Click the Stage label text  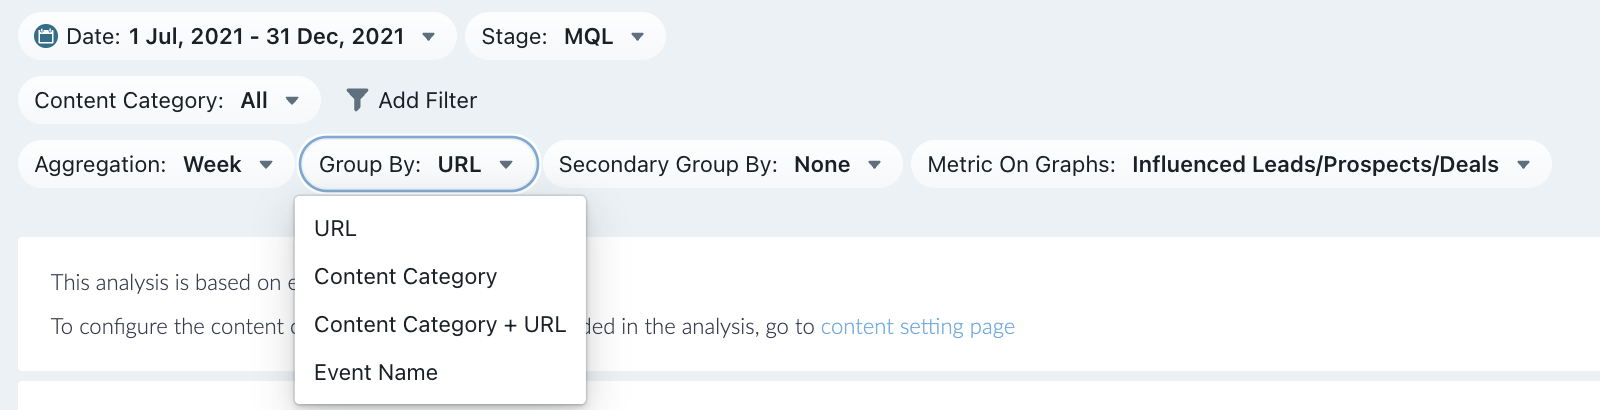(x=514, y=37)
